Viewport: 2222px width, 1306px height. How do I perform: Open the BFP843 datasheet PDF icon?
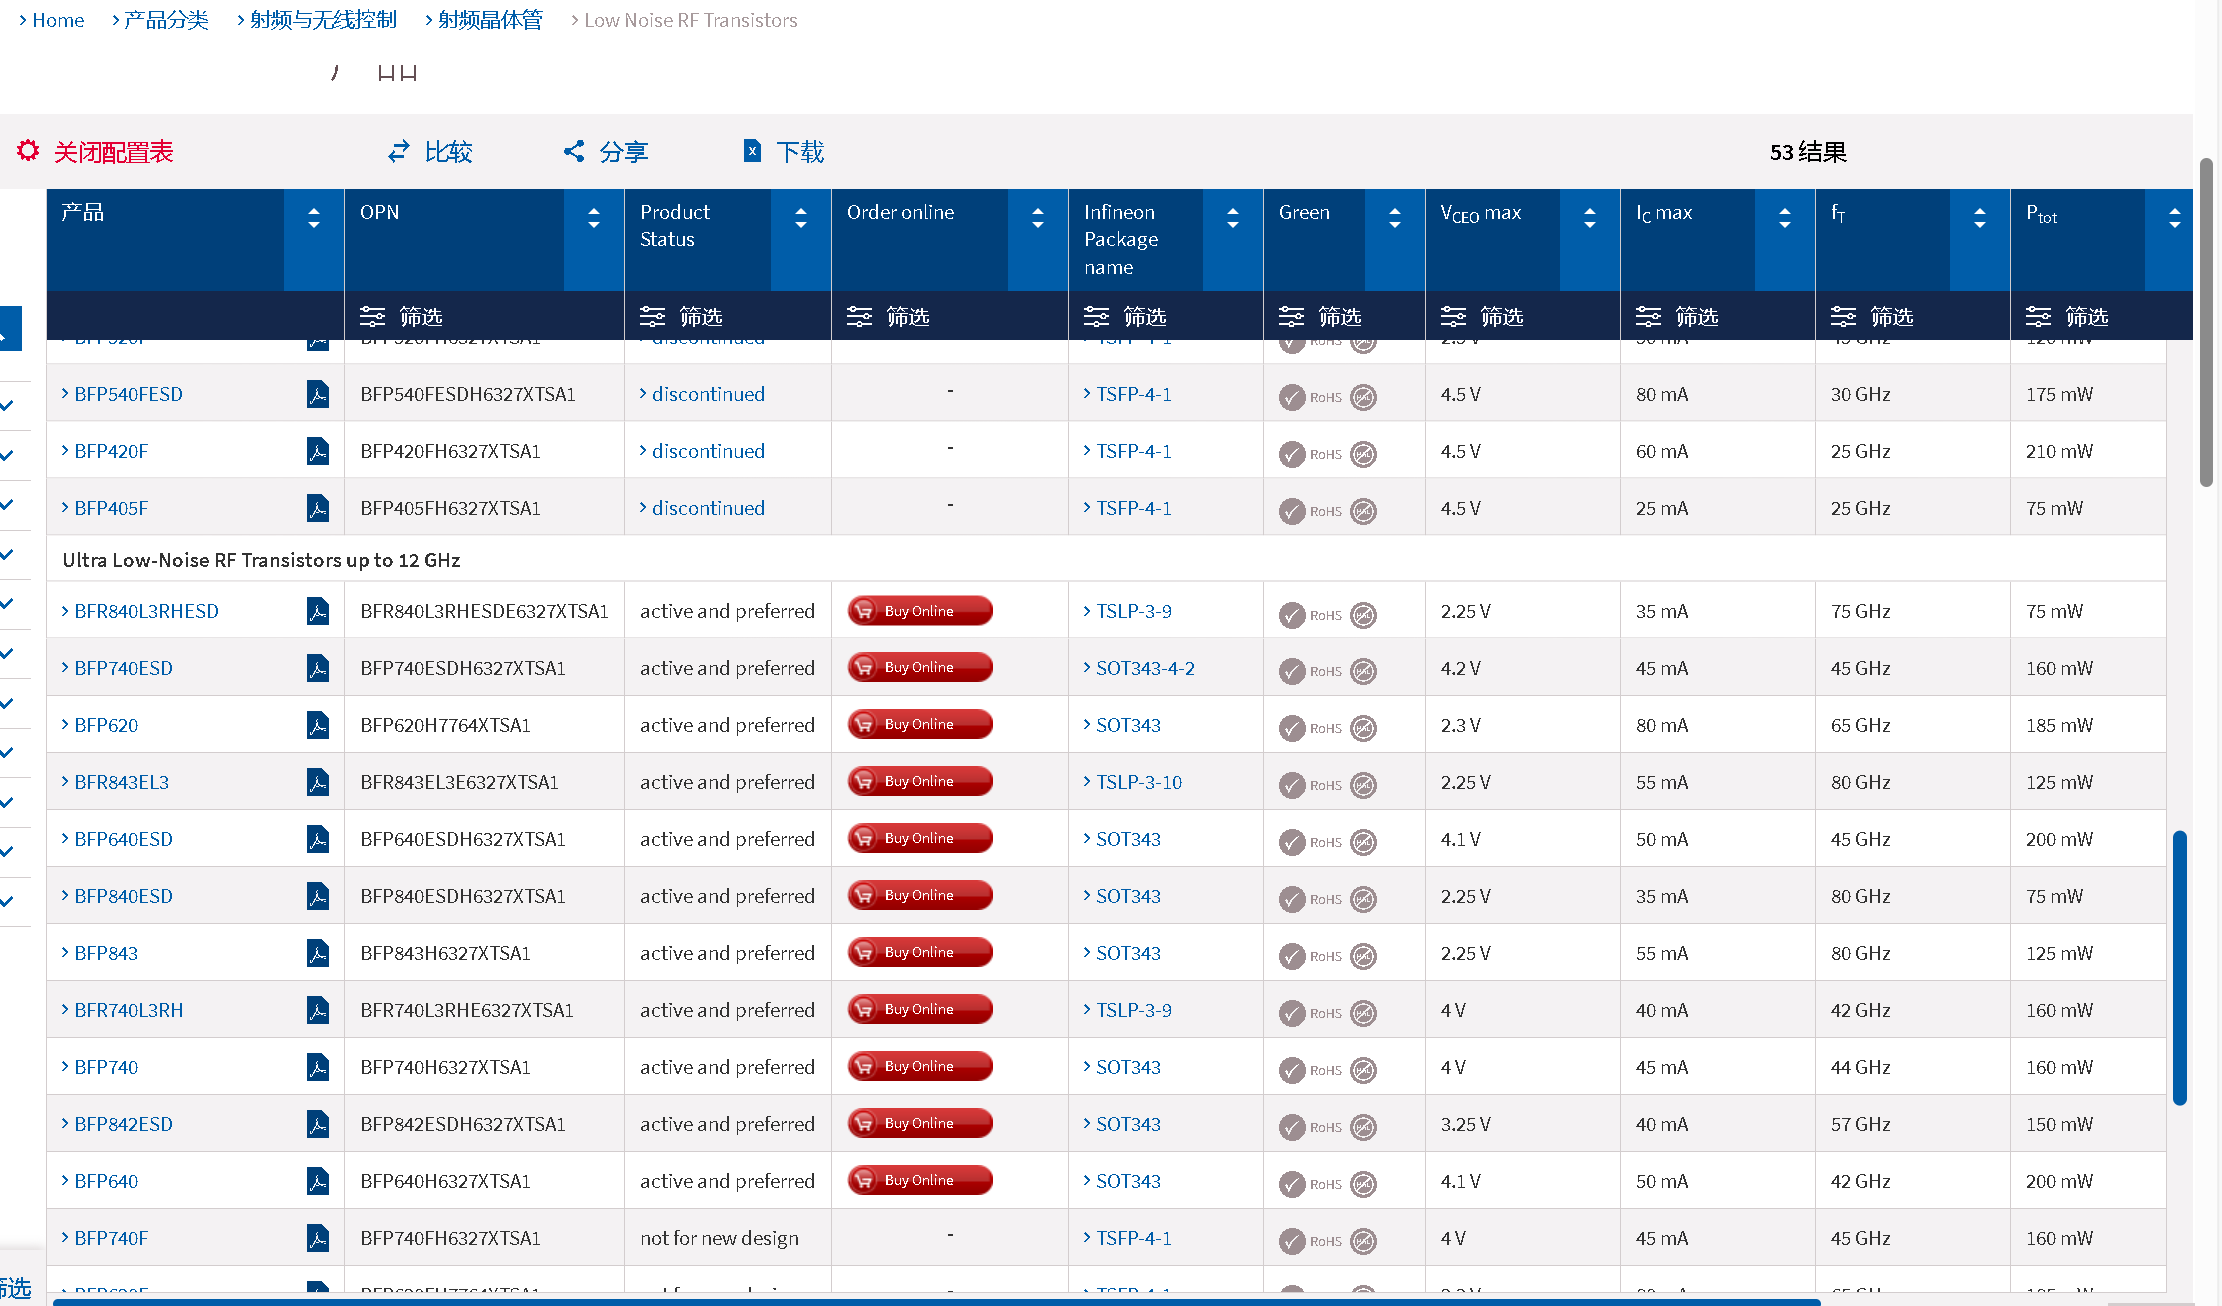(317, 953)
